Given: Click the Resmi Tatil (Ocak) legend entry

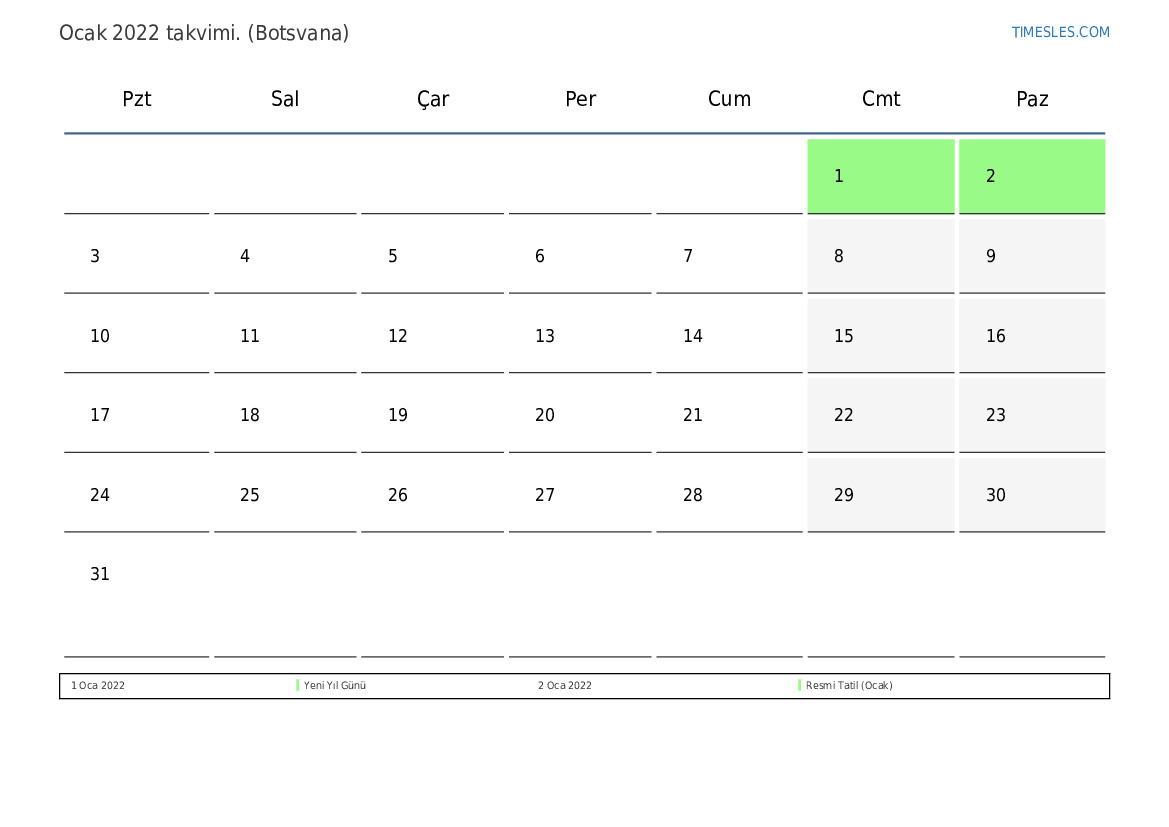Looking at the screenshot, I should pos(849,686).
